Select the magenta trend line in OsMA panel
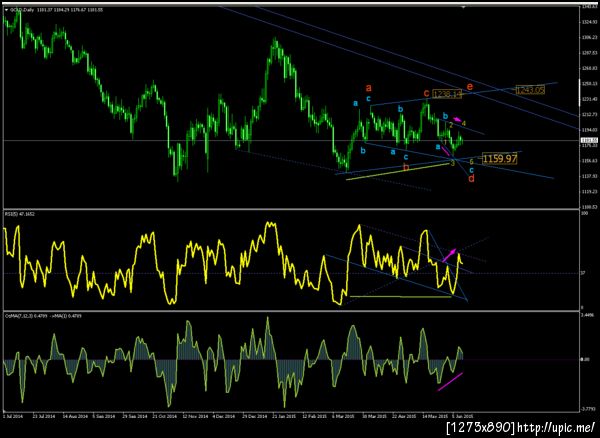Viewport: 600px width, 438px height. (450, 382)
